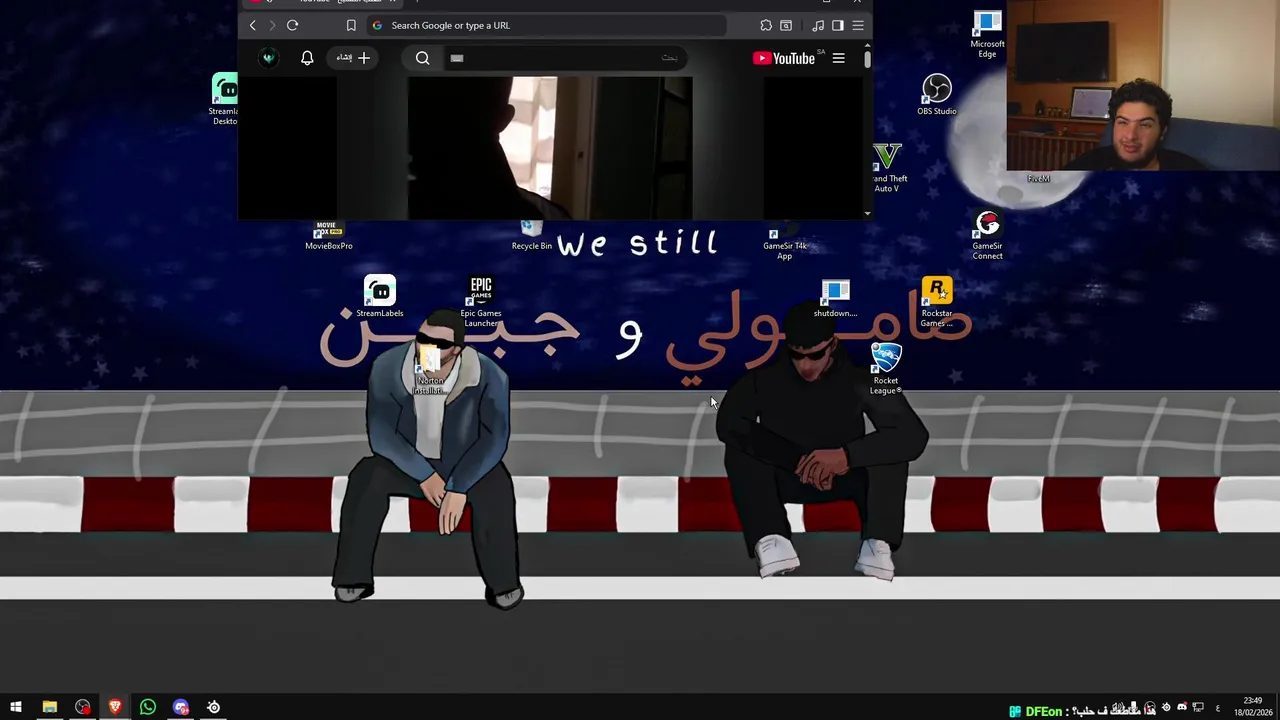This screenshot has height=720, width=1280.
Task: Click into the YouTube search field
Action: [565, 58]
